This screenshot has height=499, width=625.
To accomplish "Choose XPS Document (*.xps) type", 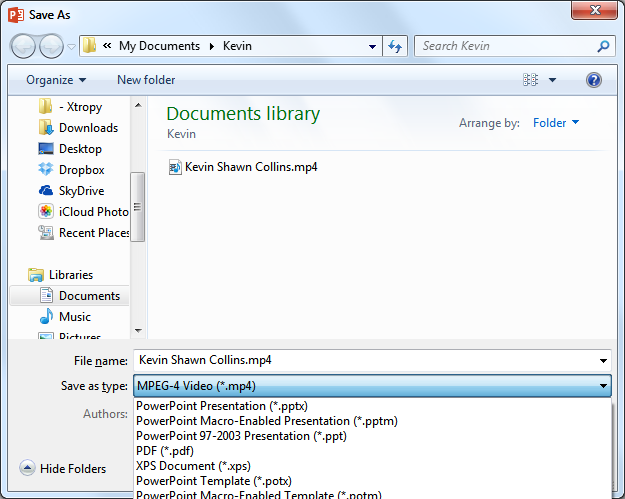I will (193, 466).
